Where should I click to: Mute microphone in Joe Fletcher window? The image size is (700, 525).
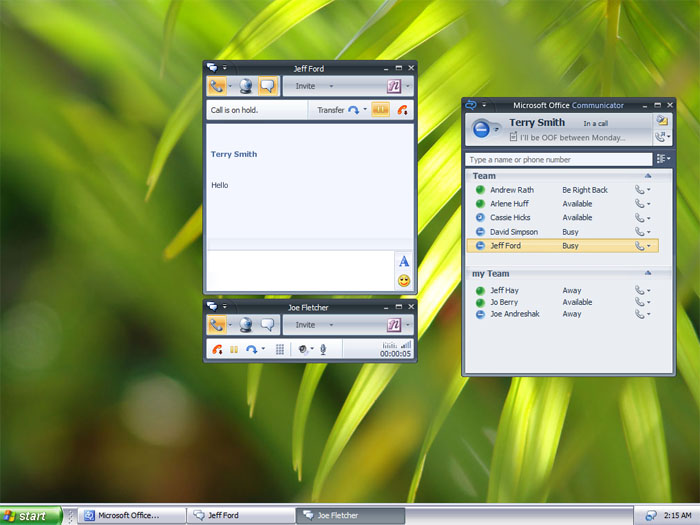click(323, 350)
